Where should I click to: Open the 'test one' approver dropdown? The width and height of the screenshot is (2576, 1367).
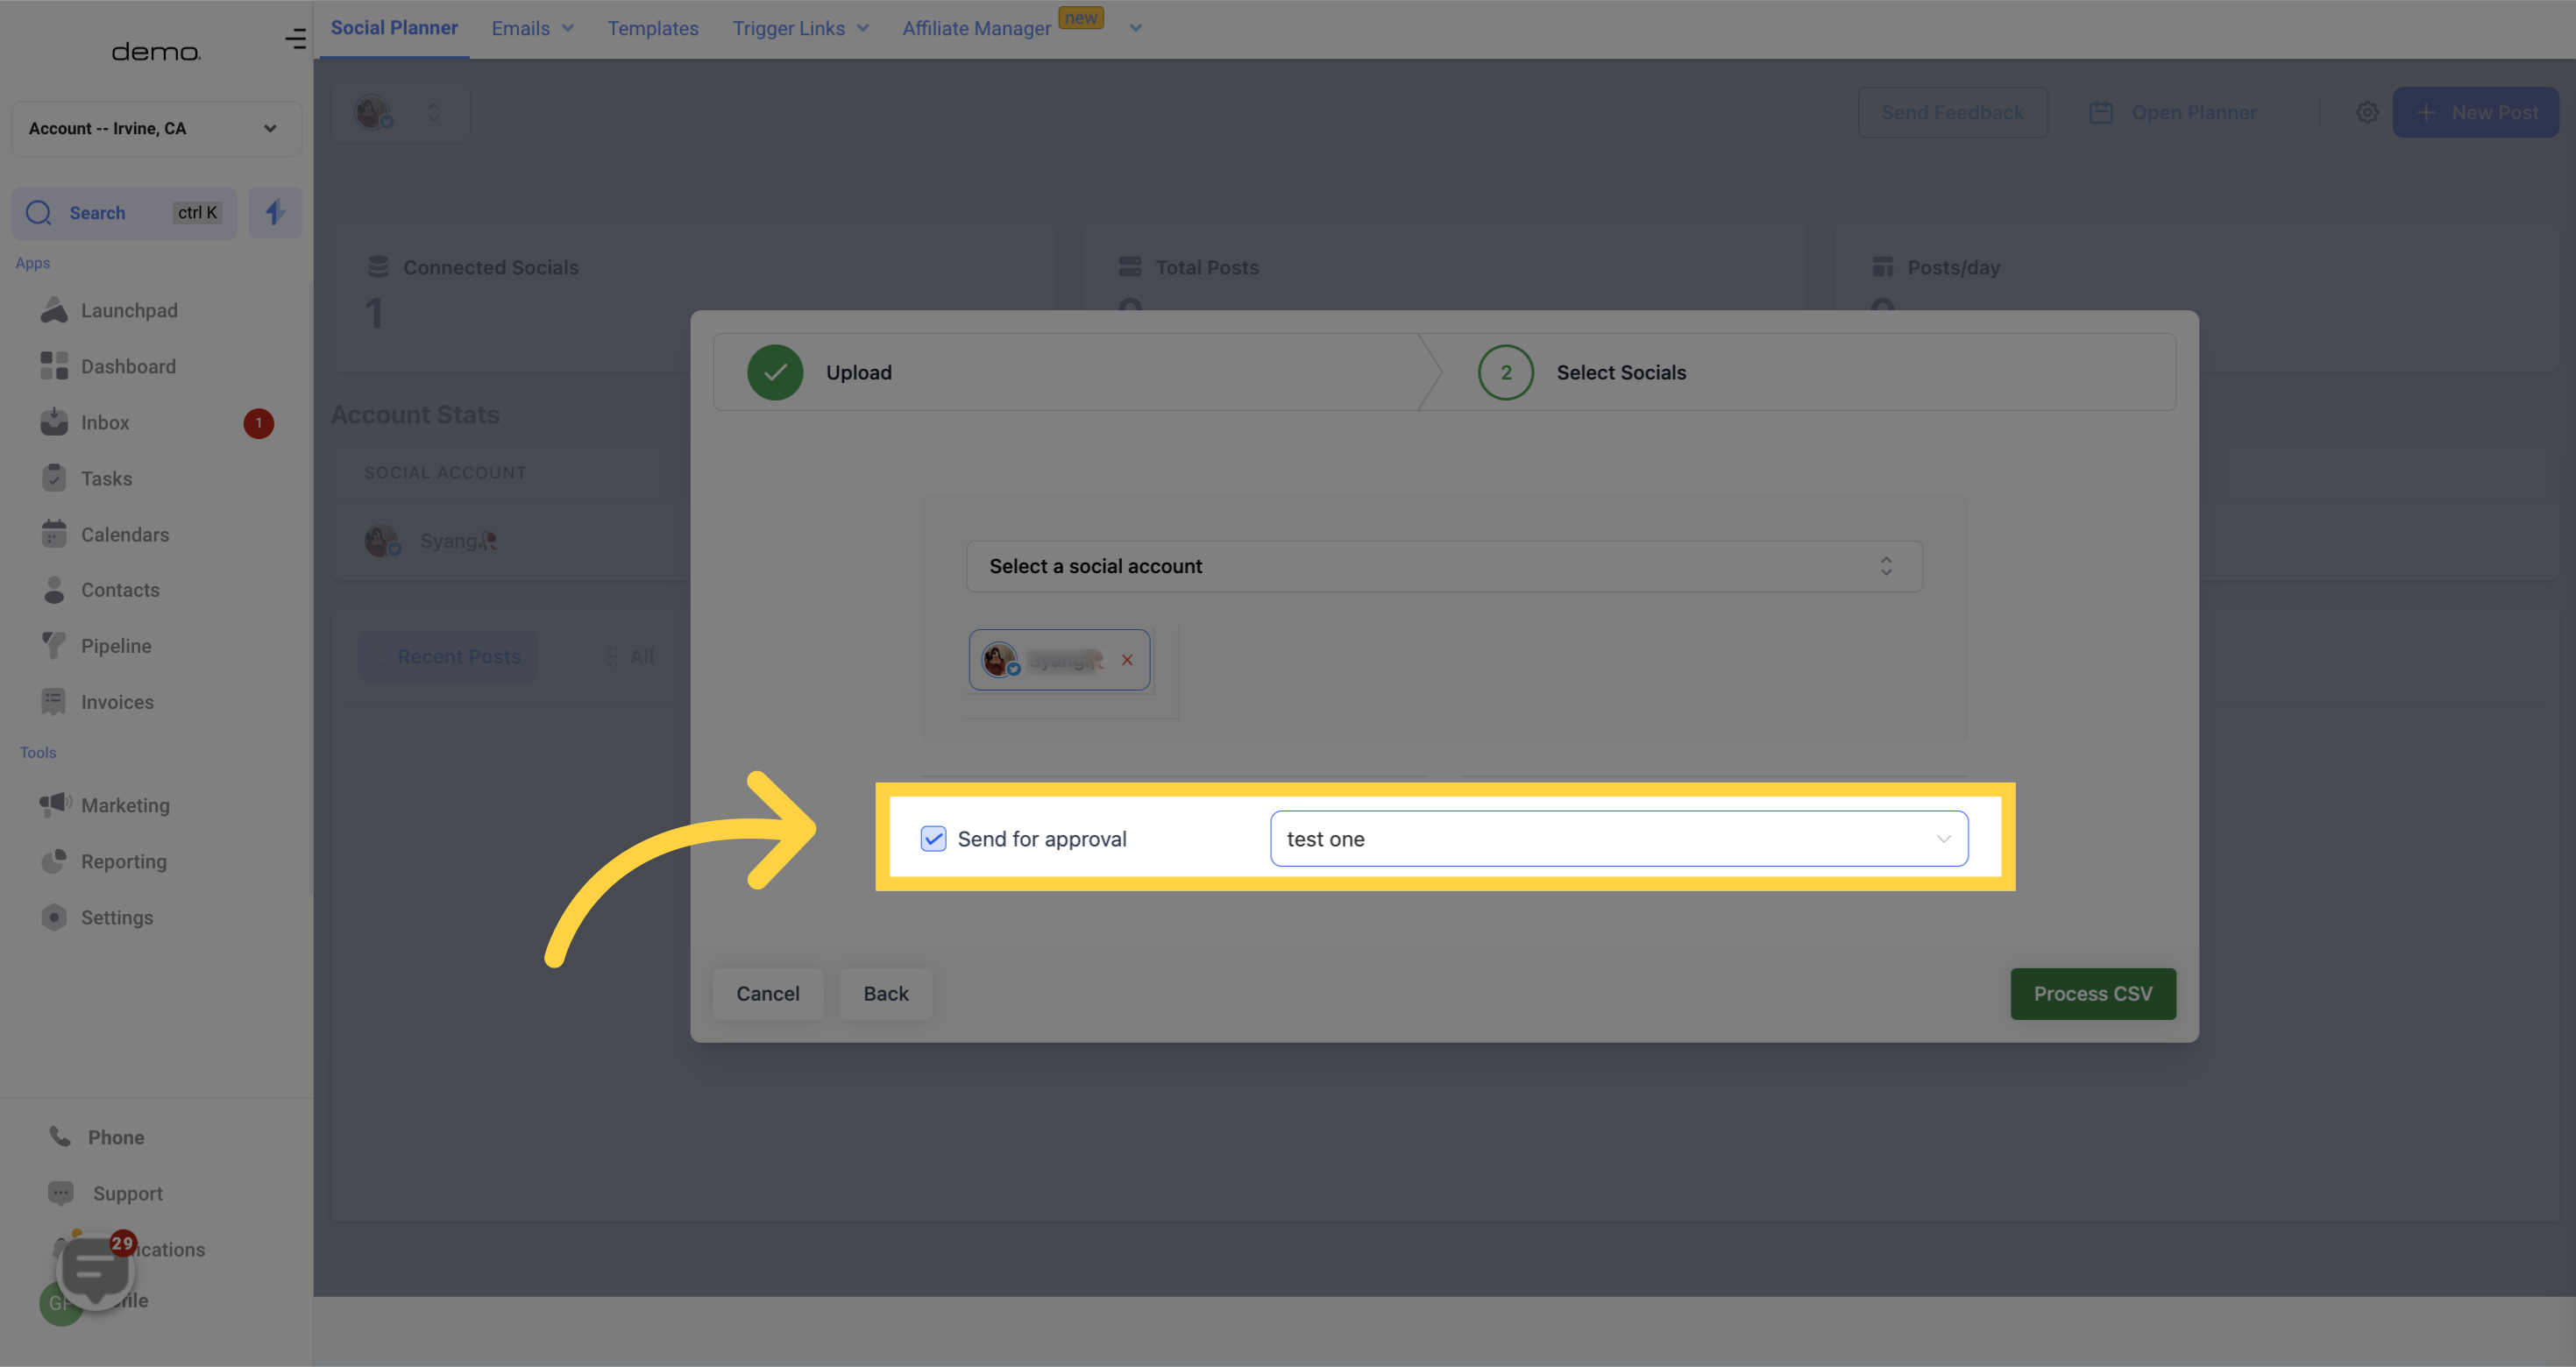point(1618,838)
